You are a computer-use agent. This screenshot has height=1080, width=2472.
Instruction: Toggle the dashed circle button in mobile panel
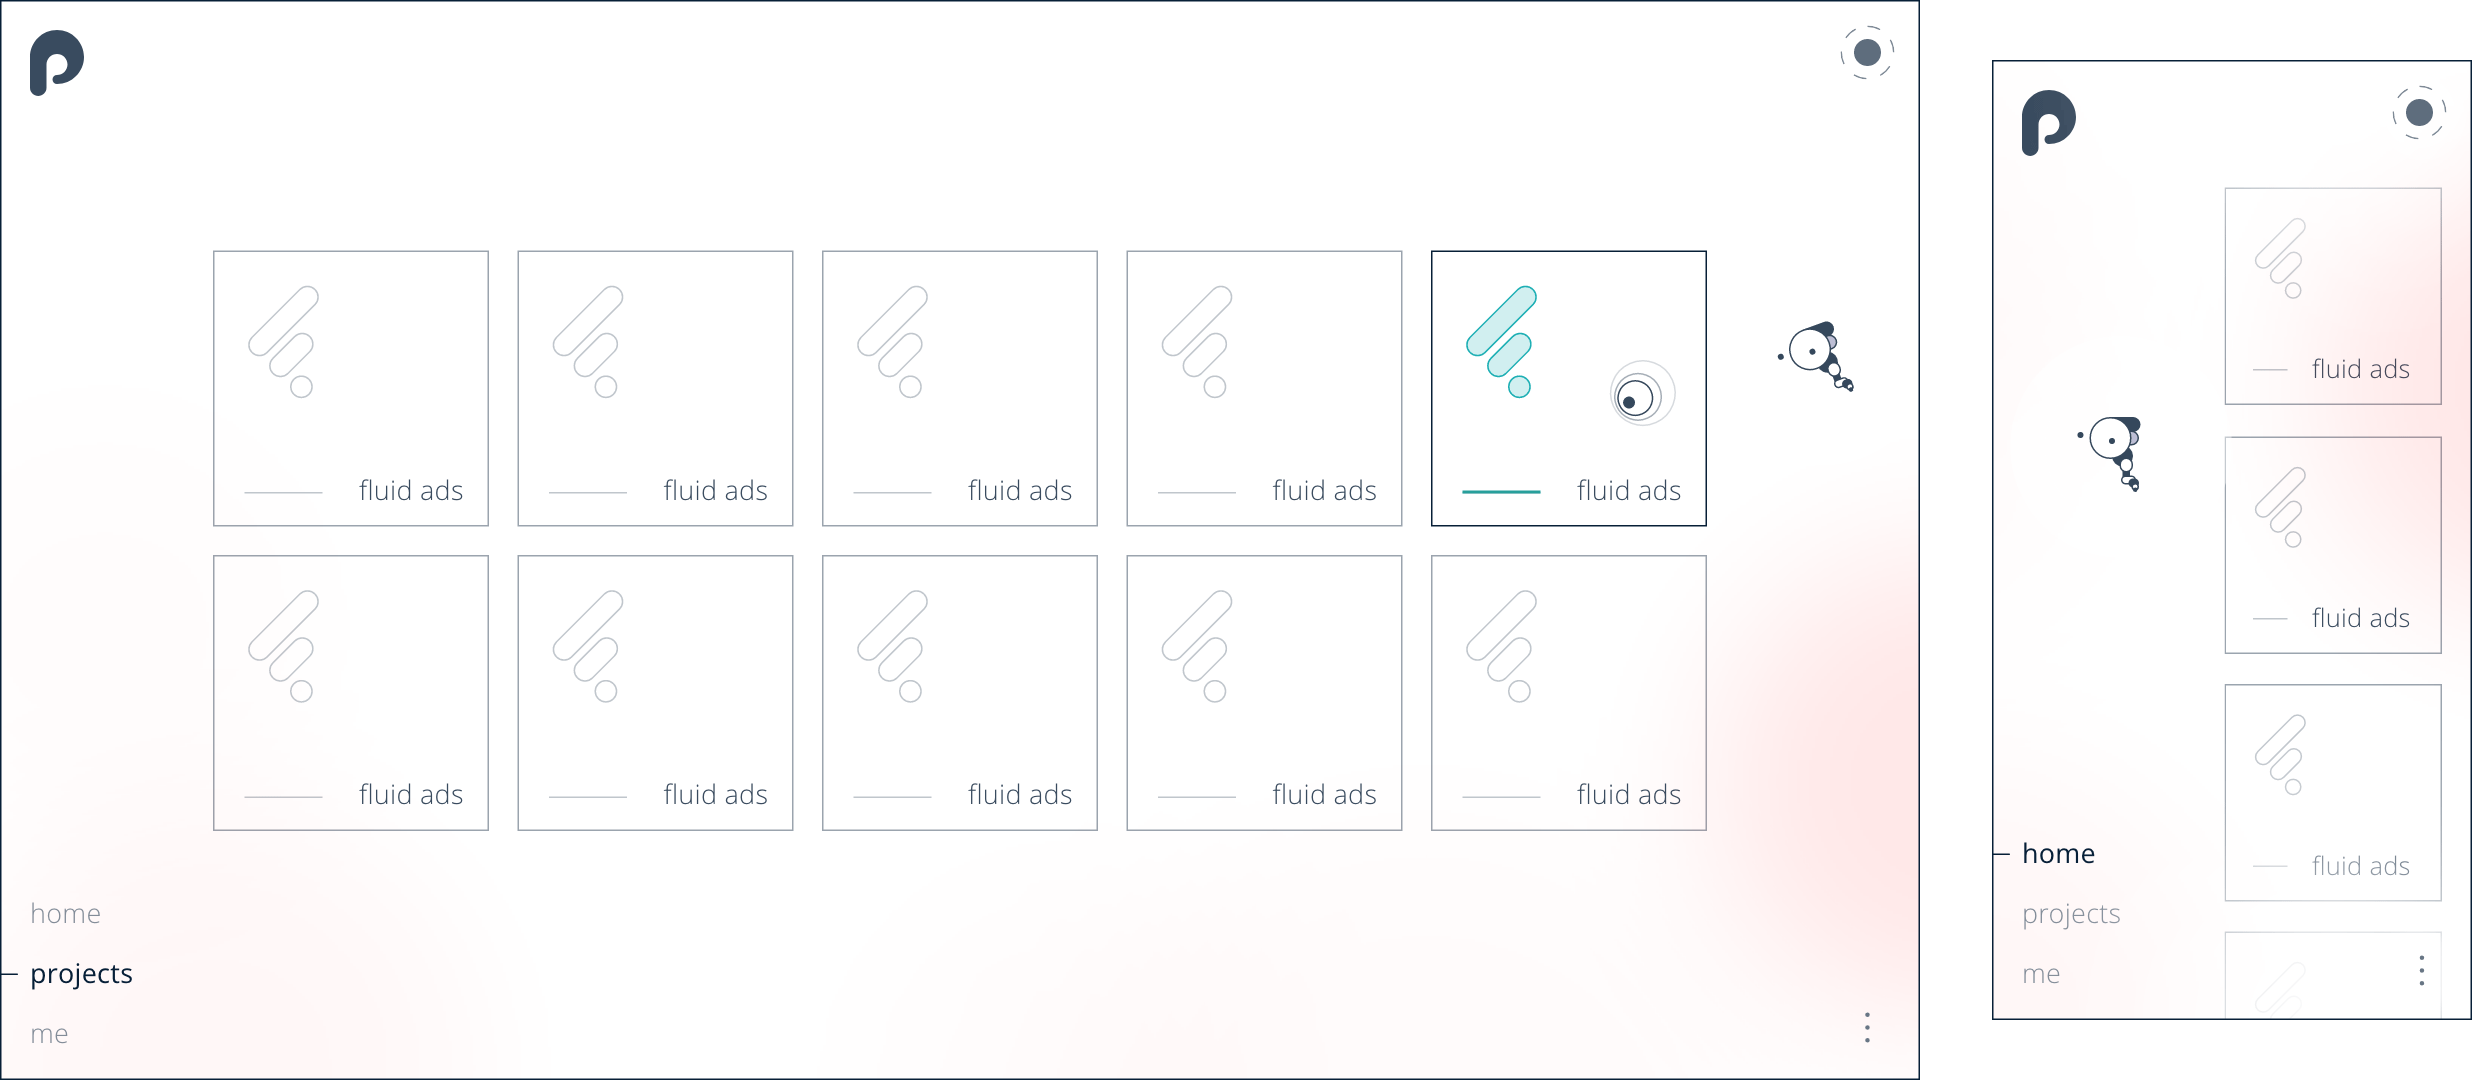[x=2418, y=112]
